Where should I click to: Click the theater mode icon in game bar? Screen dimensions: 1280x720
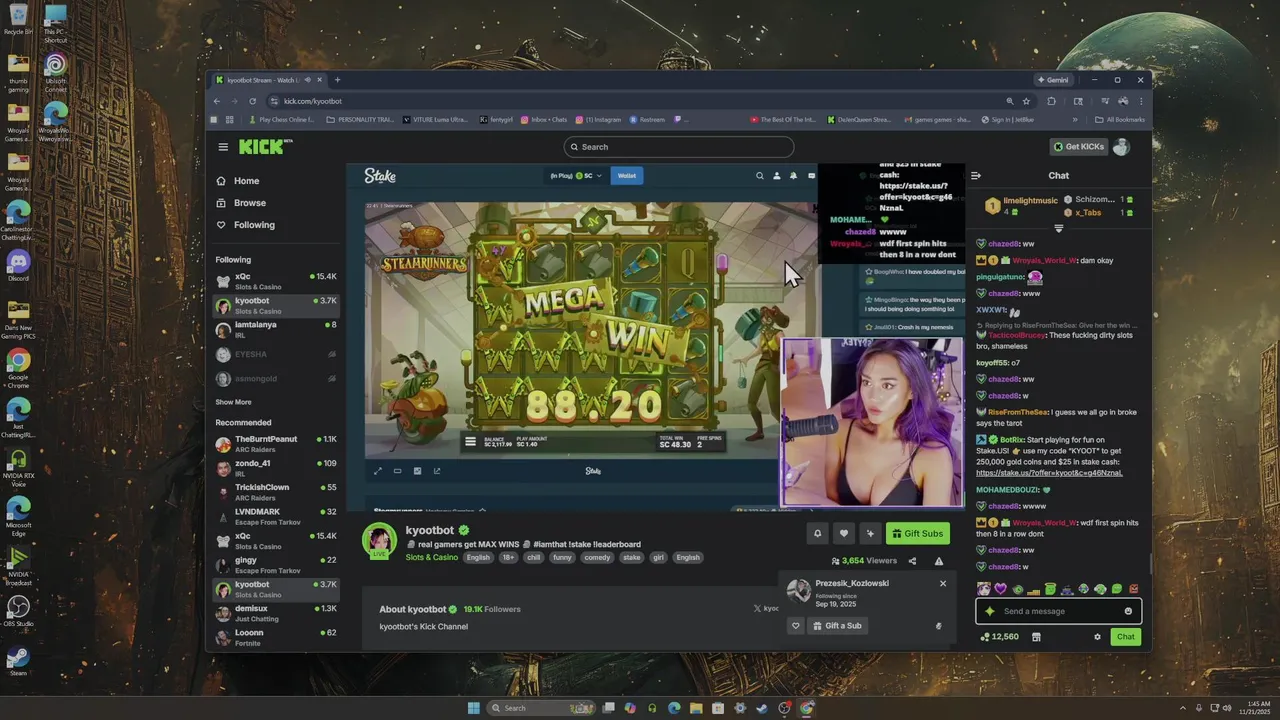pos(397,471)
